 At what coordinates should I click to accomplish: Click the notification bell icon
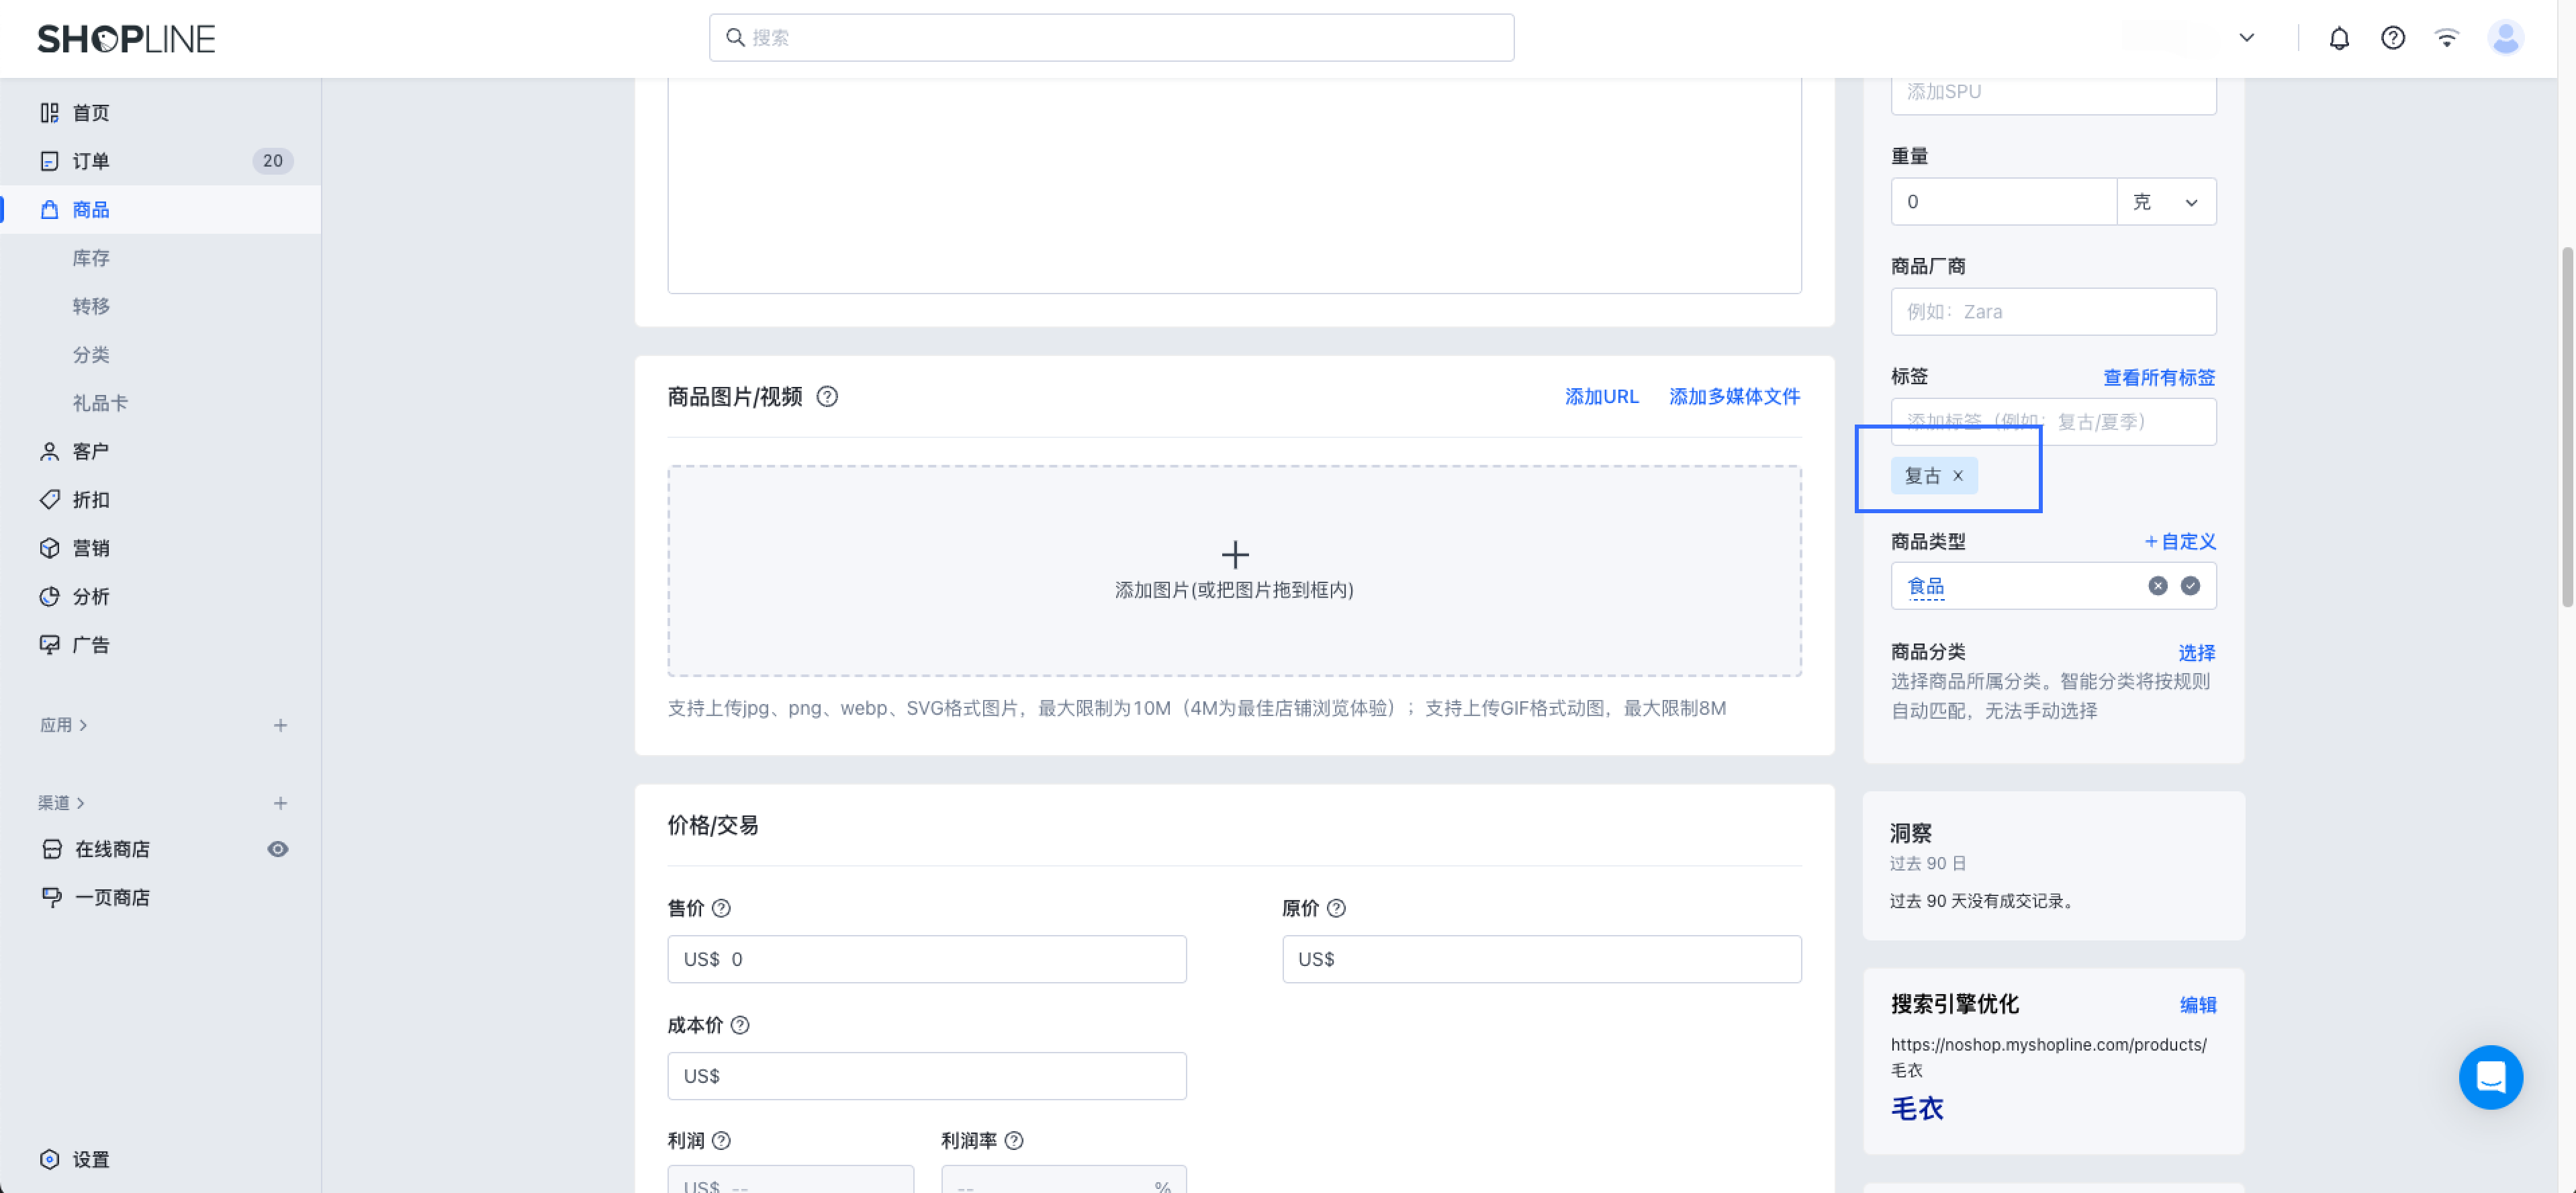[x=2339, y=37]
